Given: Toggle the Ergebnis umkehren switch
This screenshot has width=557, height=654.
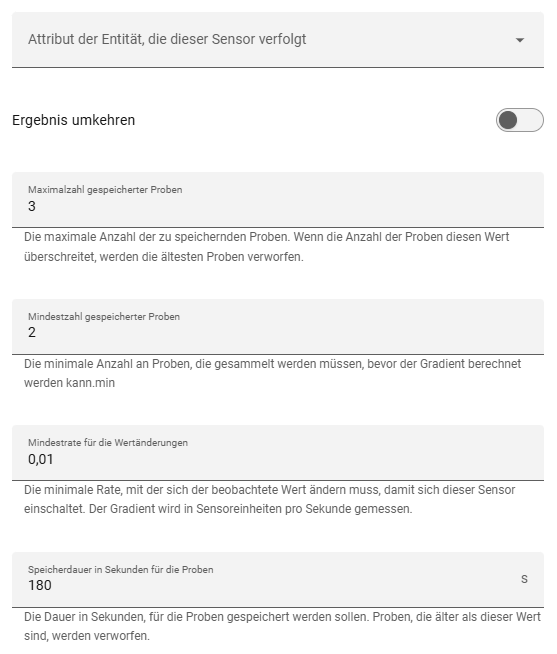Looking at the screenshot, I should [520, 120].
